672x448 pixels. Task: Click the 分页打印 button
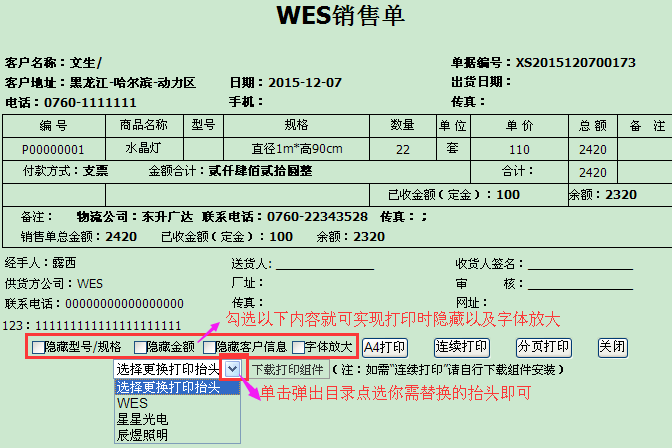544,347
